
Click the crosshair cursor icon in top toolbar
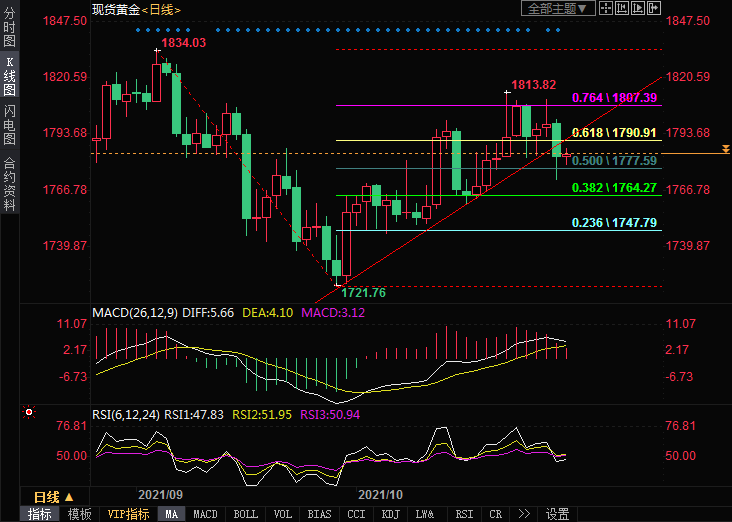point(607,9)
